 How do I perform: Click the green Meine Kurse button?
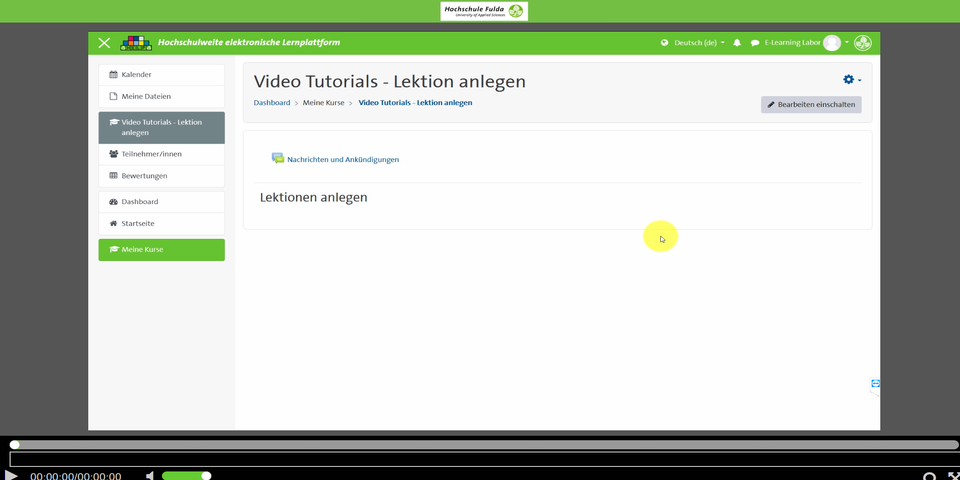162,250
